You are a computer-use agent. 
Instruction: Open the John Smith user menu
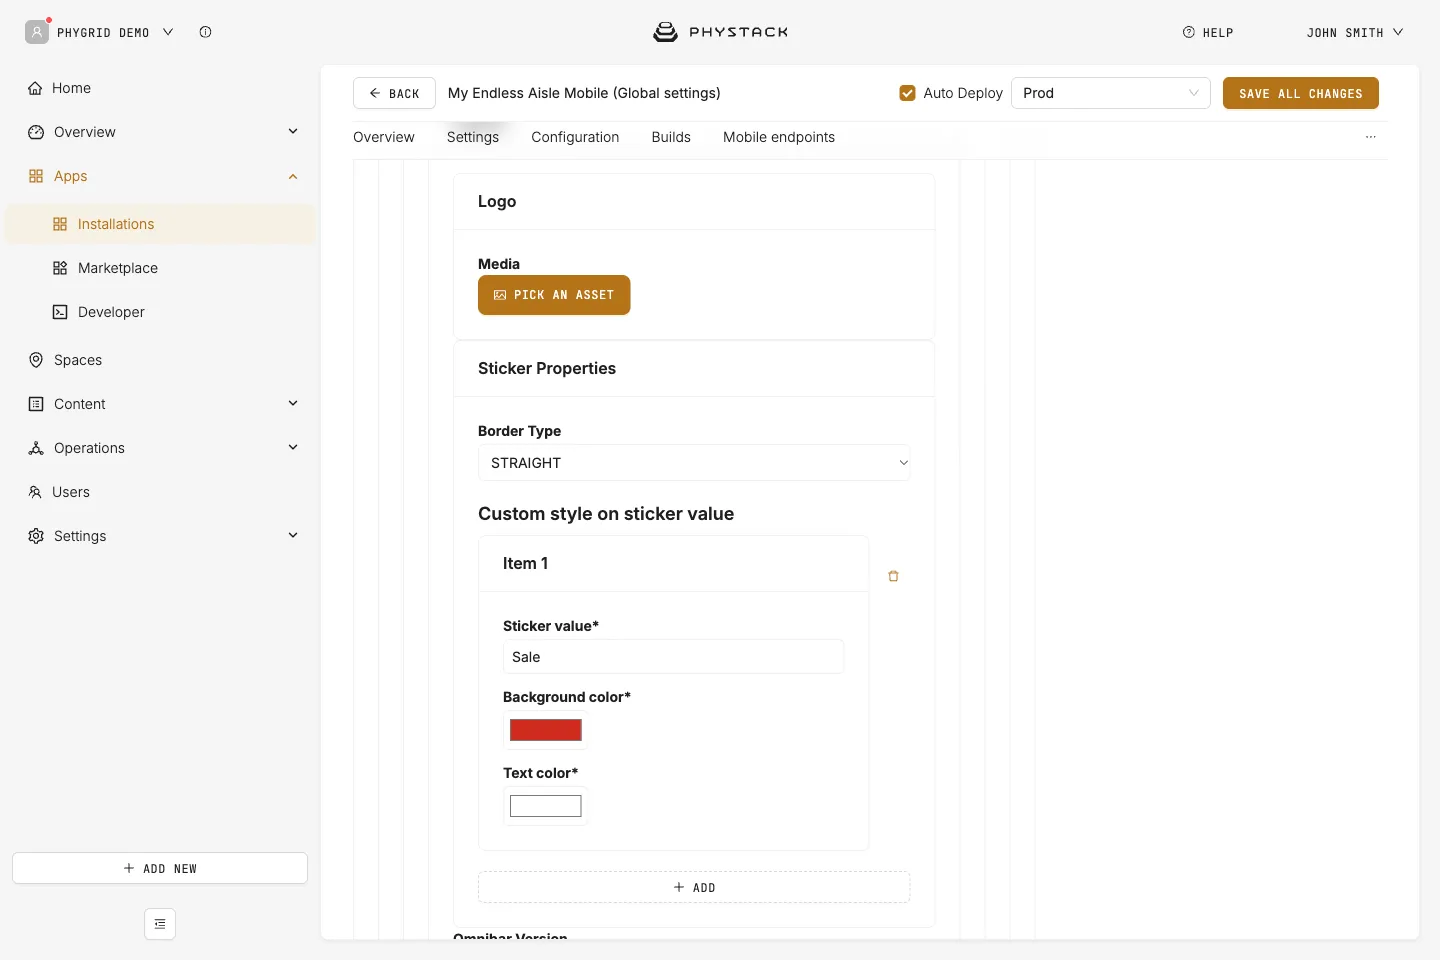pyautogui.click(x=1355, y=33)
